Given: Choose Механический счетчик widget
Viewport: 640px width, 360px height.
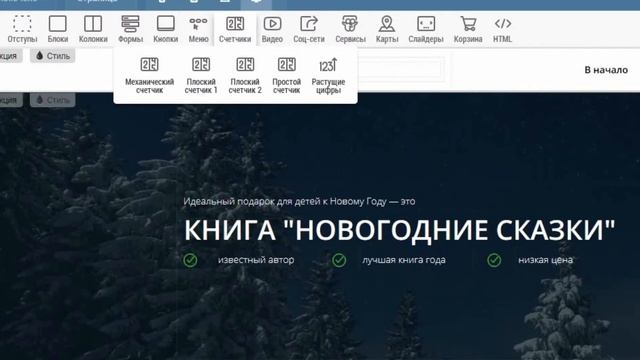Looking at the screenshot, I should 149,75.
